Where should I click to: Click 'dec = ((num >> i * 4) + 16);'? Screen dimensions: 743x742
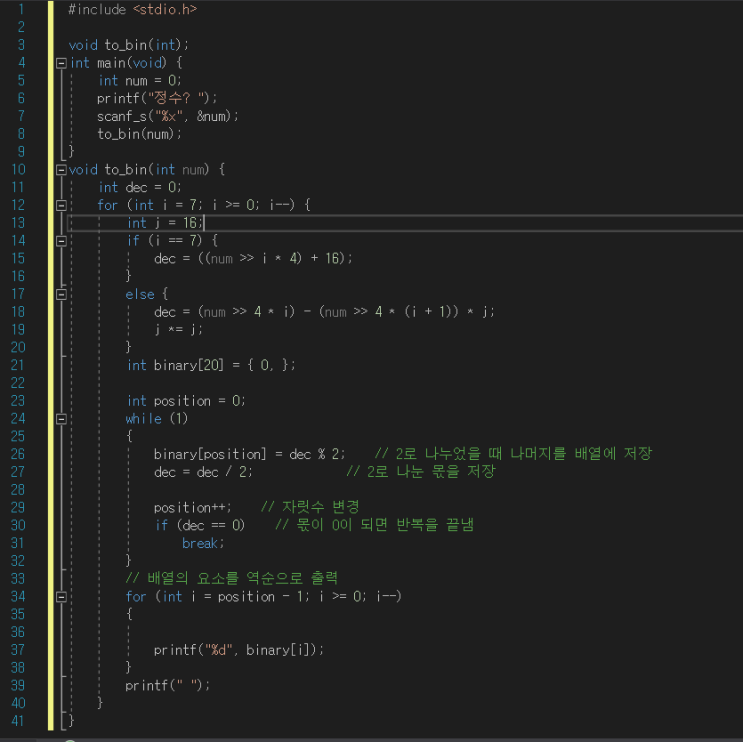254,258
